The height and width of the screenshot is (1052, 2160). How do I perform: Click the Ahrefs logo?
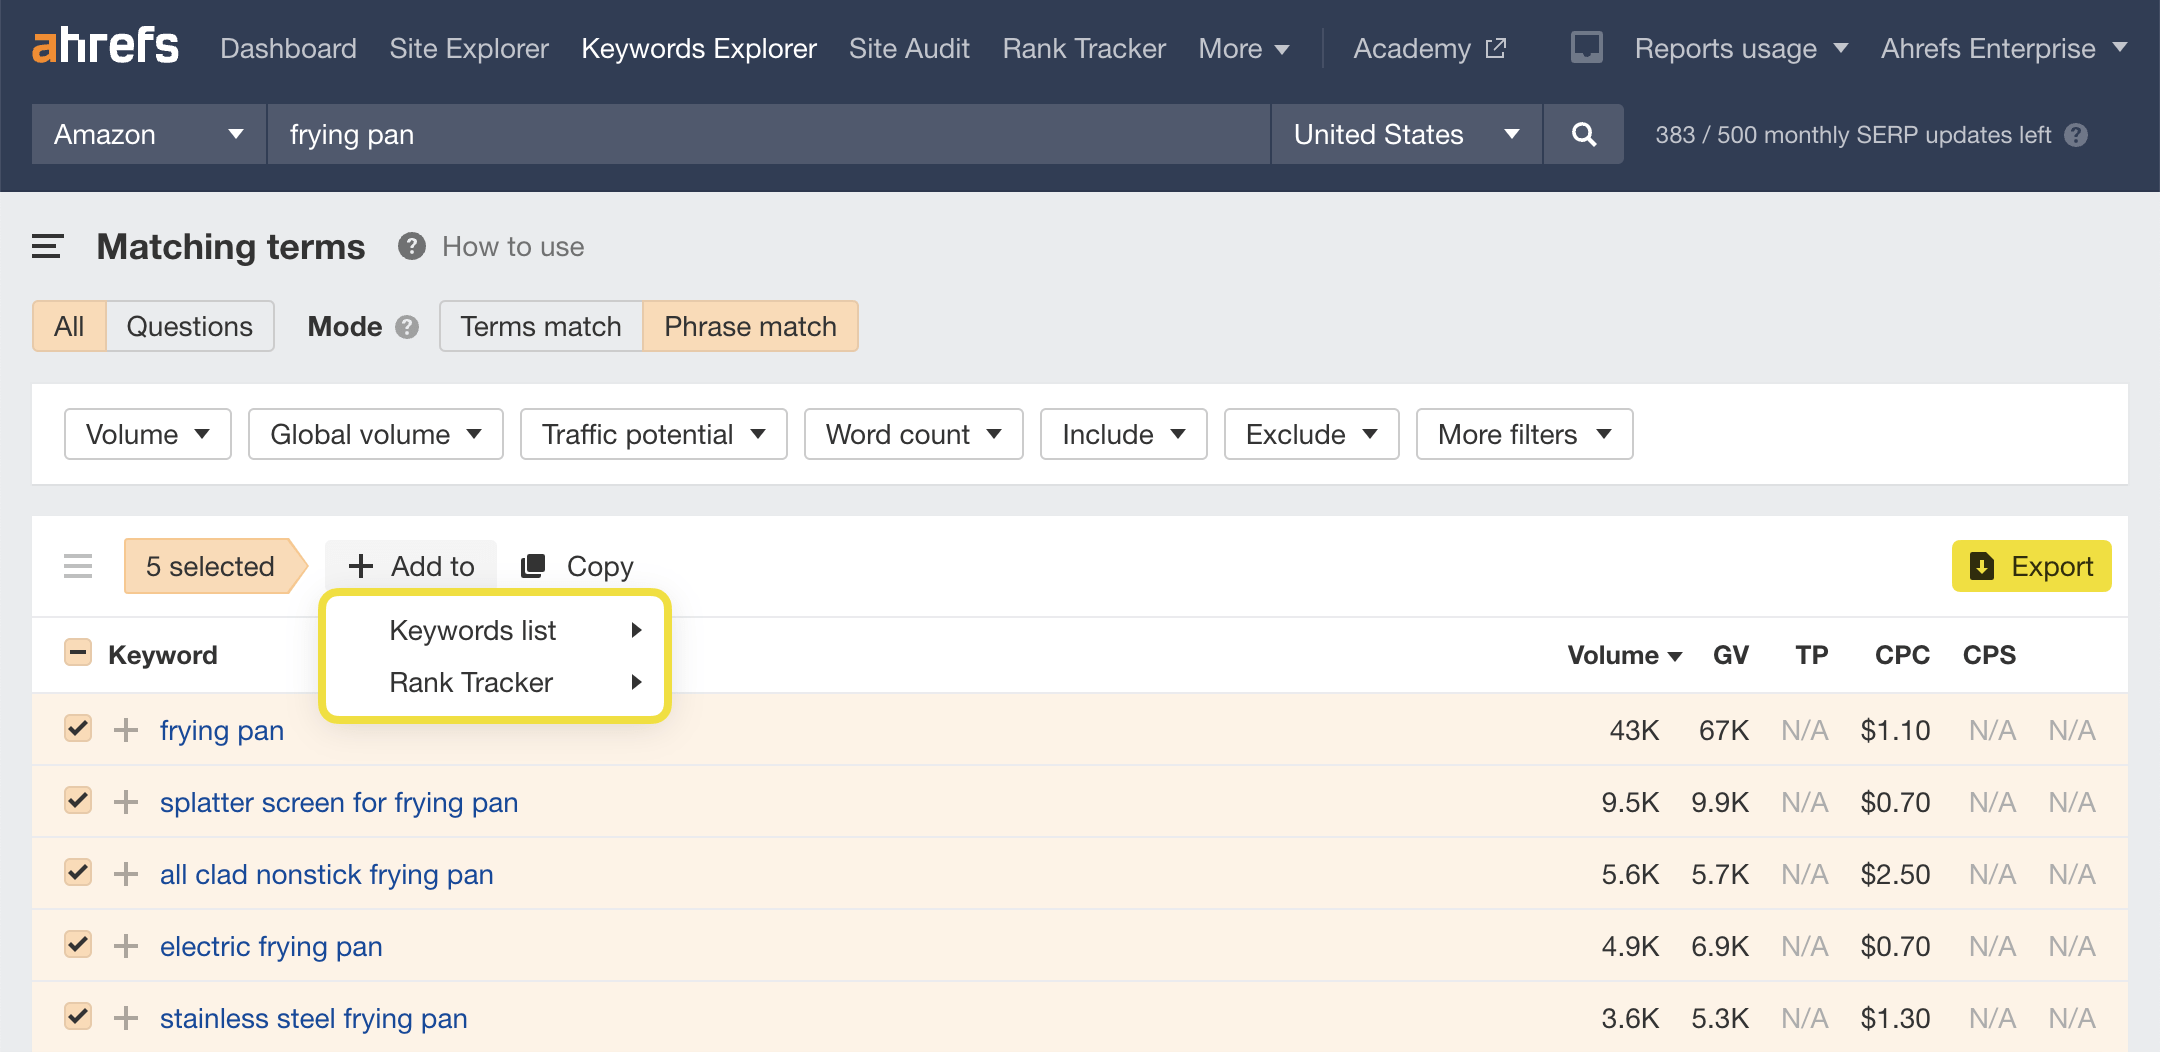105,47
